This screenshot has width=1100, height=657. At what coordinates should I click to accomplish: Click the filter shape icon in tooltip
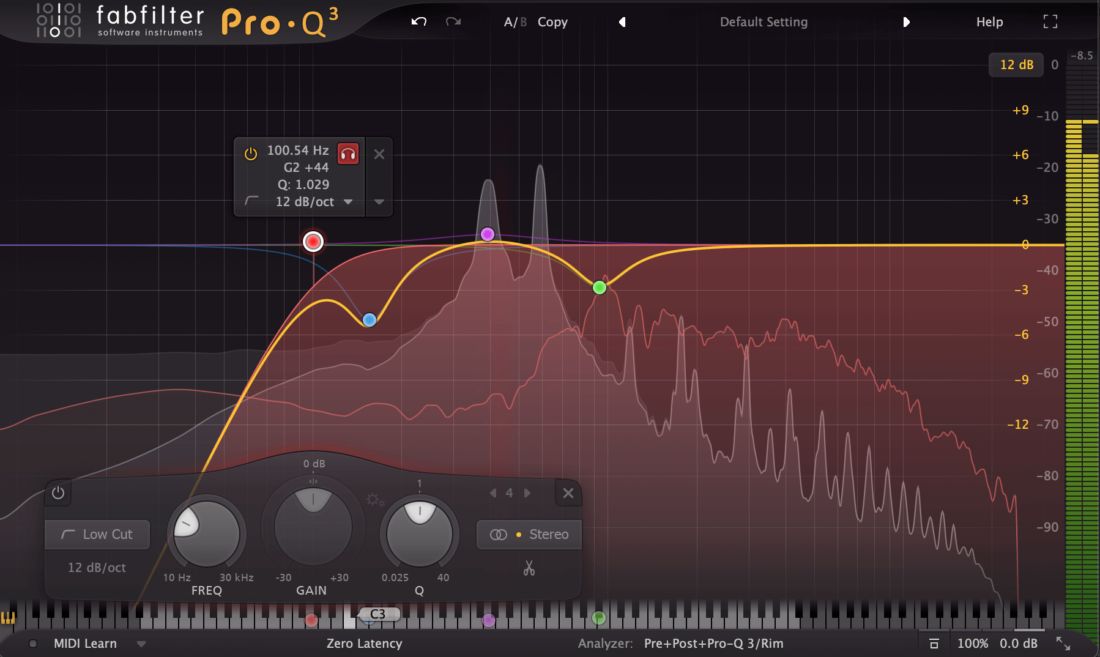252,202
